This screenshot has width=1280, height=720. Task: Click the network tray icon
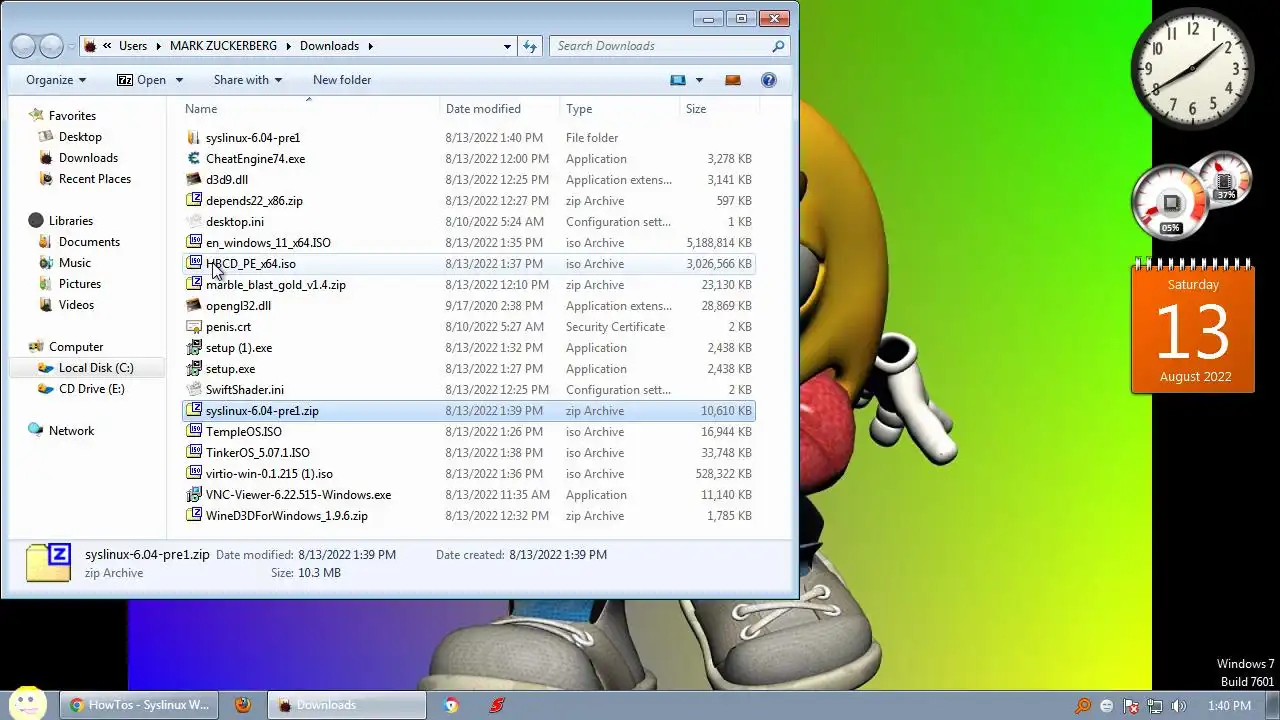[1154, 706]
